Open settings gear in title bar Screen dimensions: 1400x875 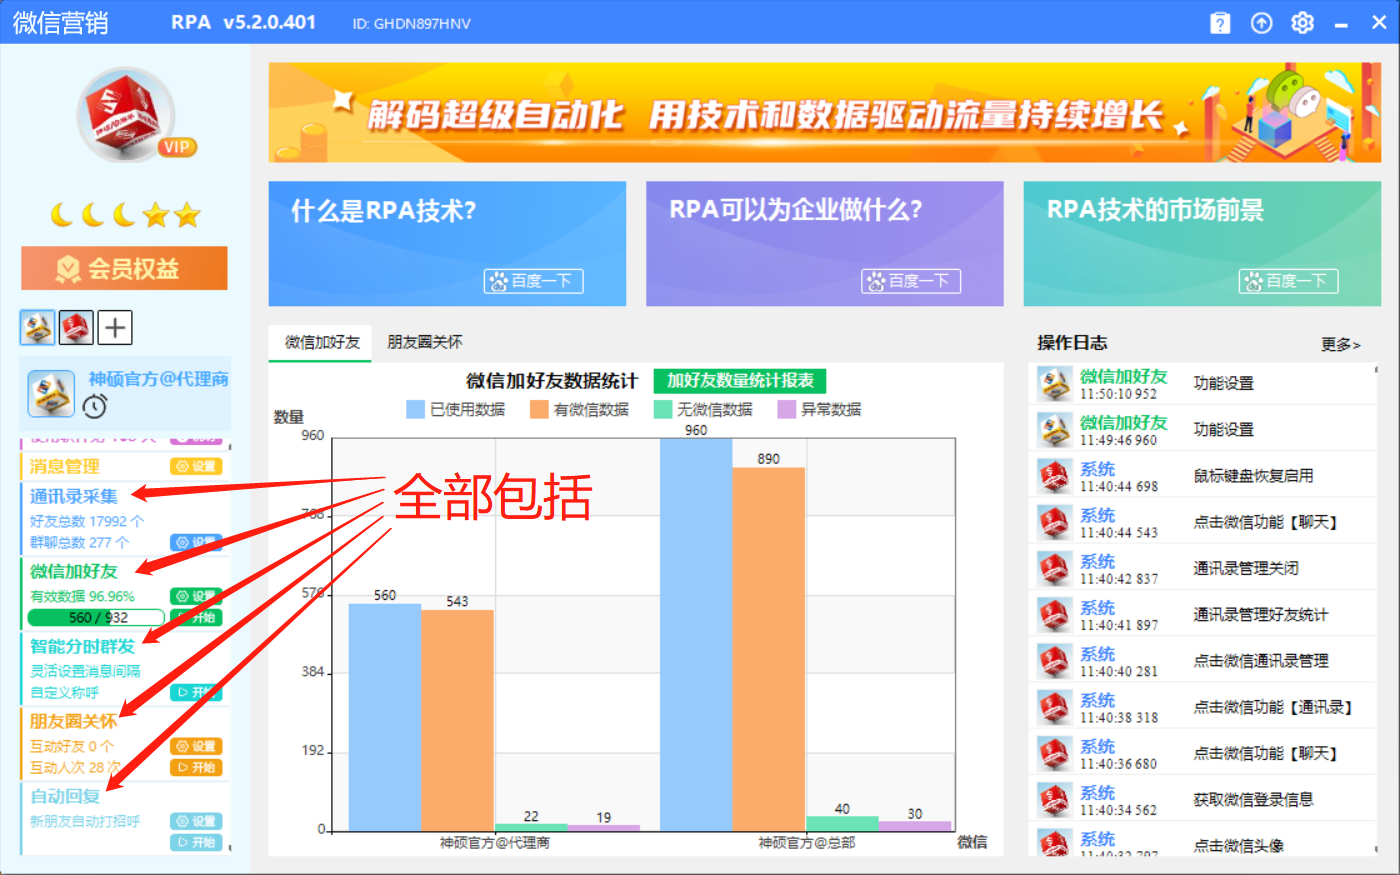(1302, 23)
